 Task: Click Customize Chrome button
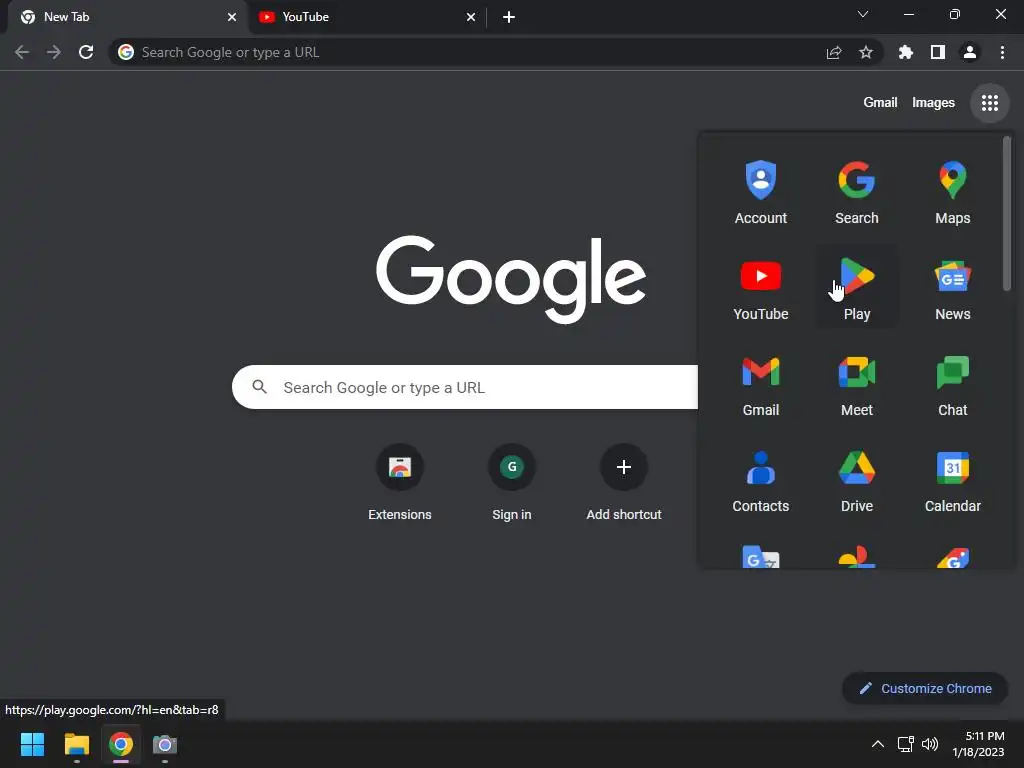coord(925,688)
